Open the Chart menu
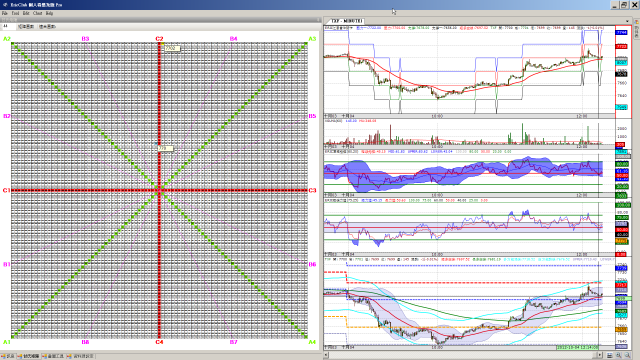Screen dimensions: 640x360 pos(37,13)
